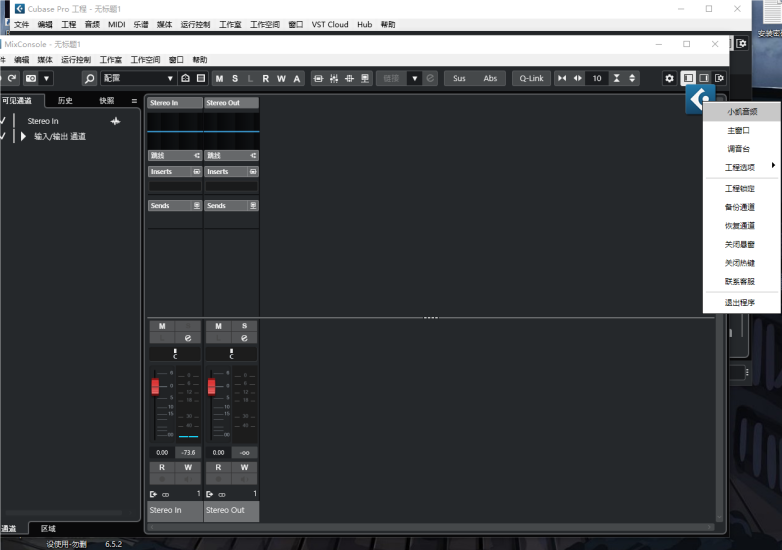Open the window layout setup icon
782x550 pixels.
719,78
